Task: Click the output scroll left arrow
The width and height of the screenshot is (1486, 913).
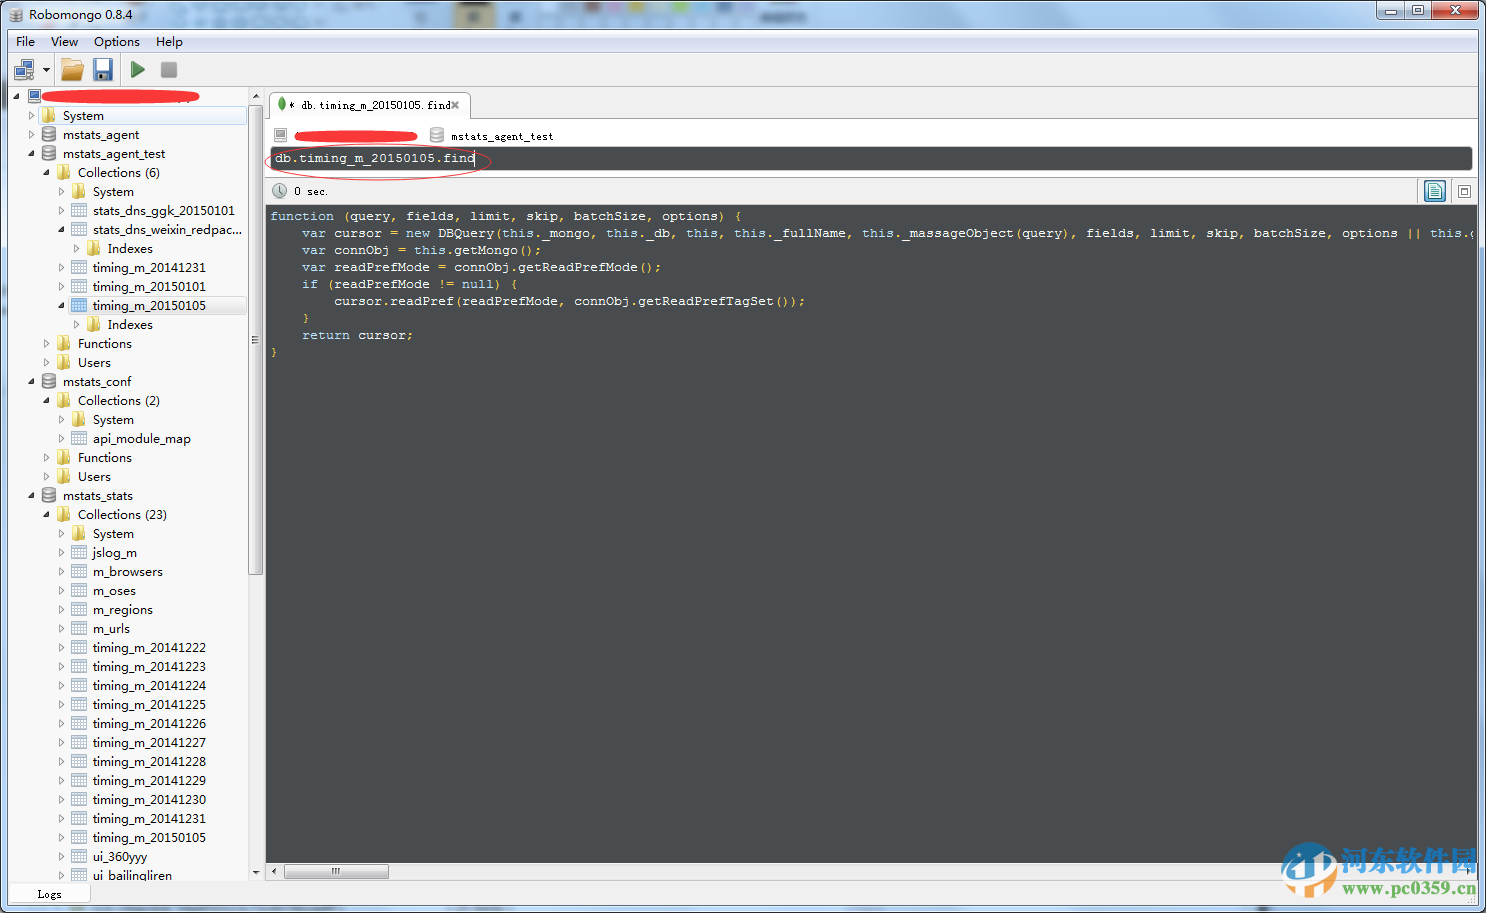Action: click(275, 871)
